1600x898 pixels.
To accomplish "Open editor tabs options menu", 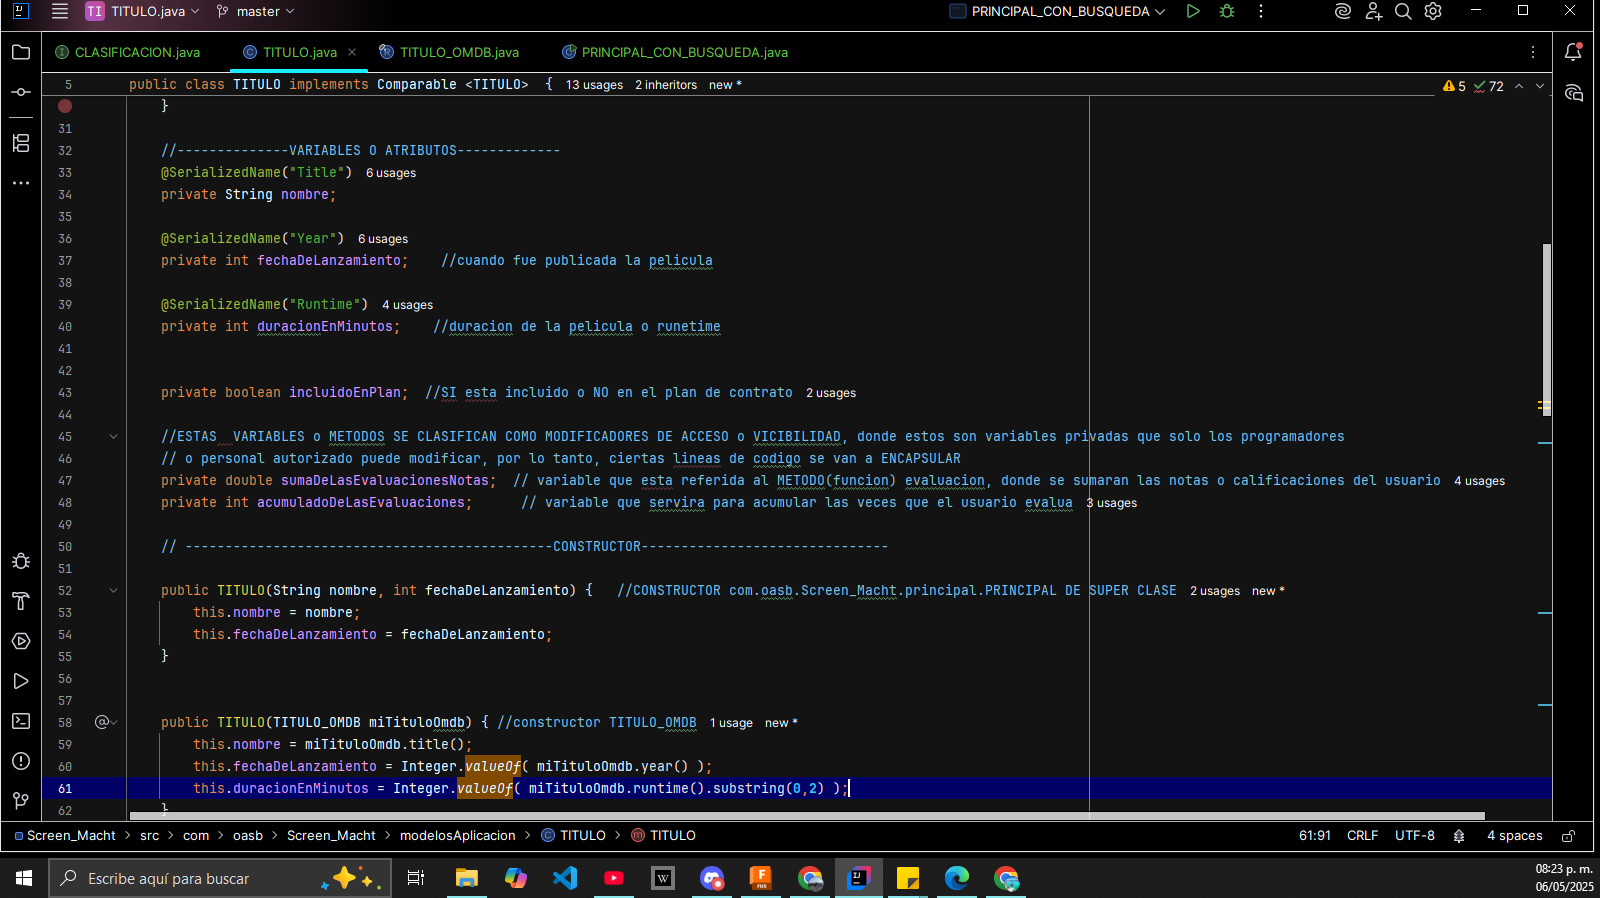I will pos(1533,52).
